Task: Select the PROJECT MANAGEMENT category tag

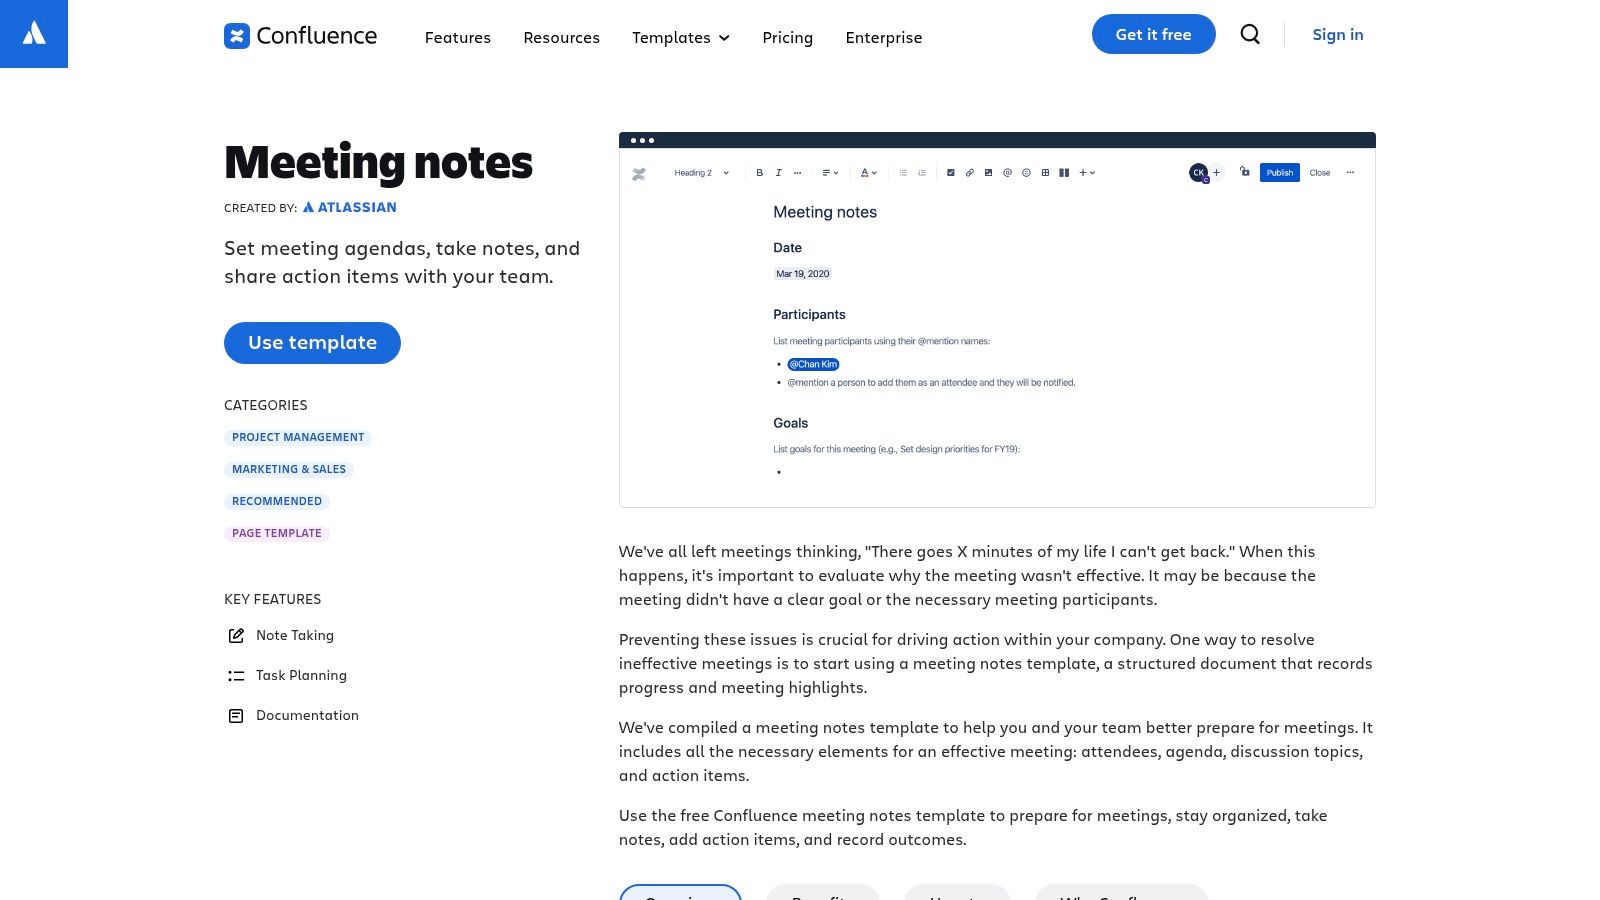Action: pos(298,437)
